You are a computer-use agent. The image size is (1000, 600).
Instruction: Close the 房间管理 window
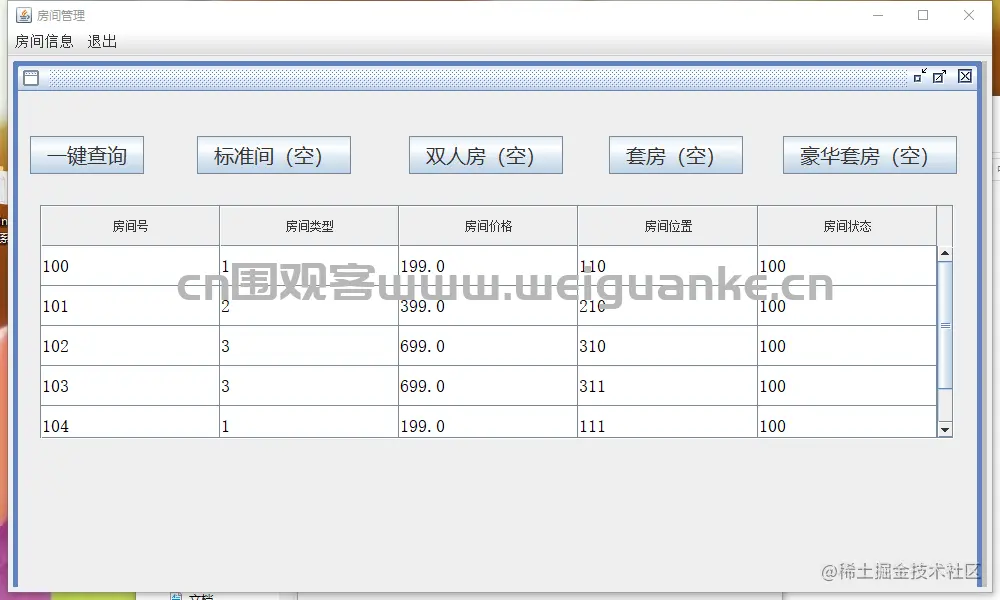[x=969, y=15]
